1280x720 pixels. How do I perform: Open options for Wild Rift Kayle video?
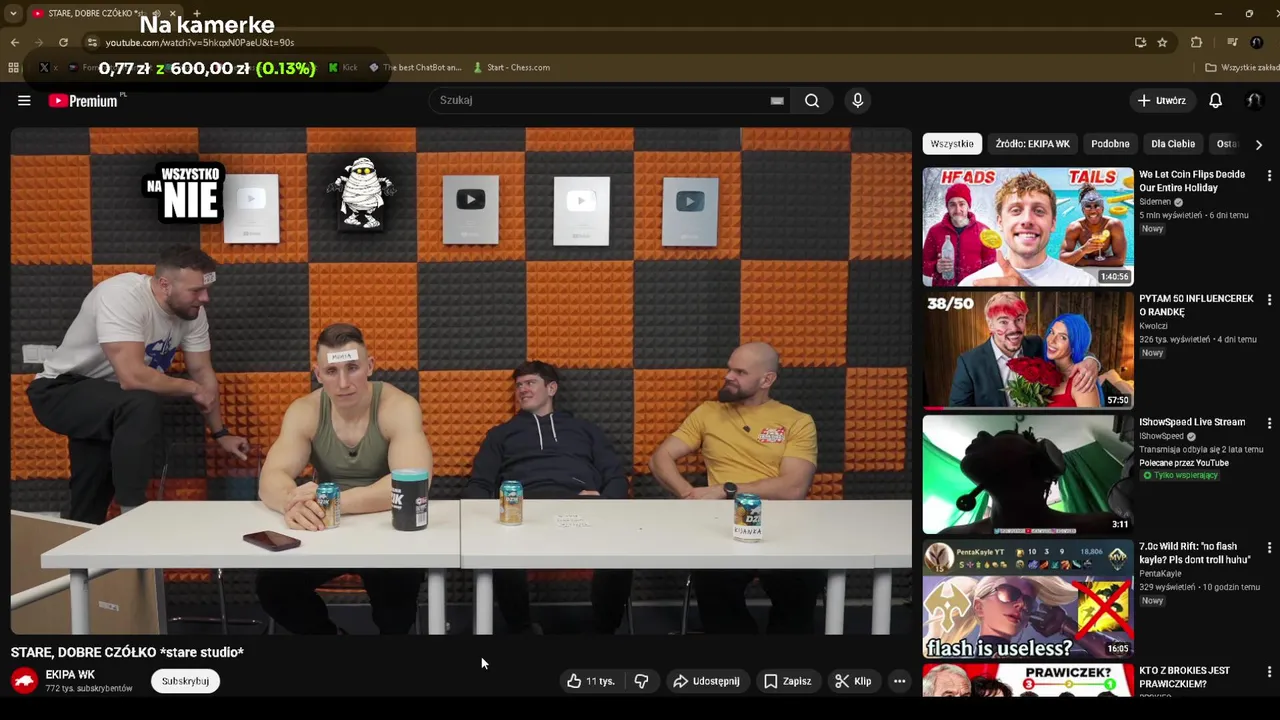click(1269, 548)
